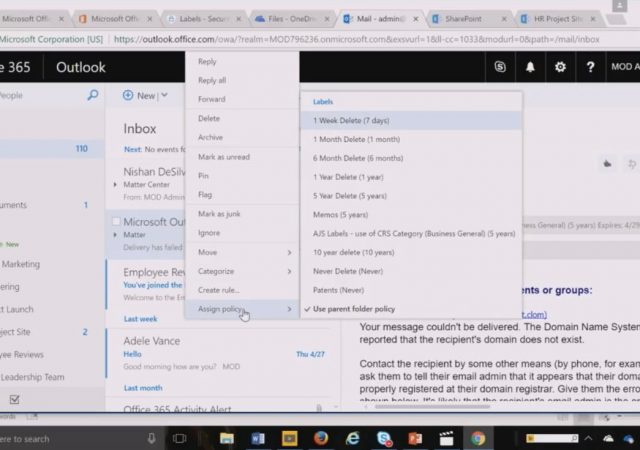Choose Reply all in context menu

[242, 80]
